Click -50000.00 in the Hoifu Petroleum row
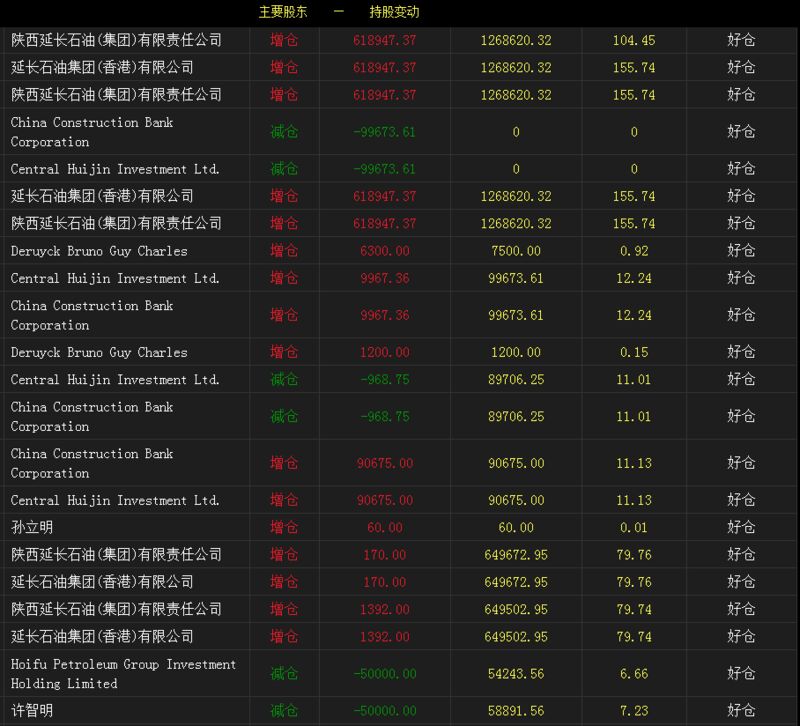This screenshot has height=726, width=800. pyautogui.click(x=385, y=674)
